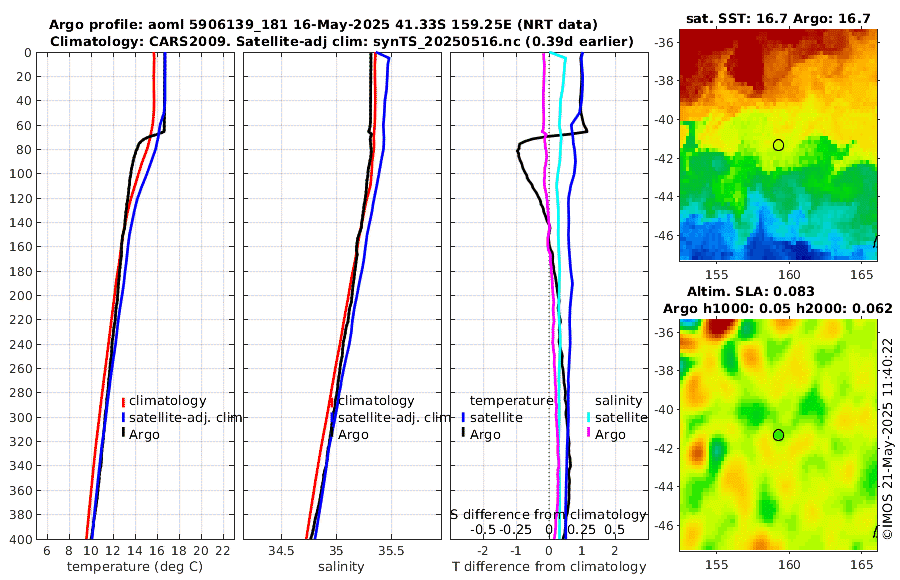Click temperature axis tick '22'
The height and width of the screenshot is (580, 900).
(x=223, y=551)
